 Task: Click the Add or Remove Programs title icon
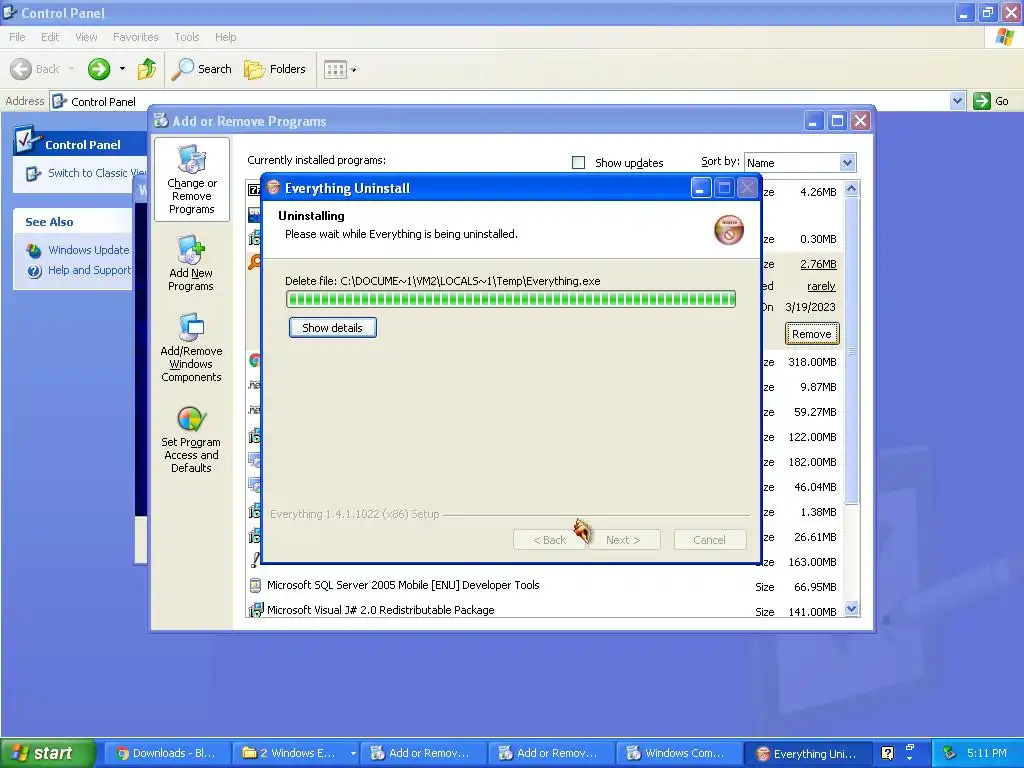pos(161,121)
